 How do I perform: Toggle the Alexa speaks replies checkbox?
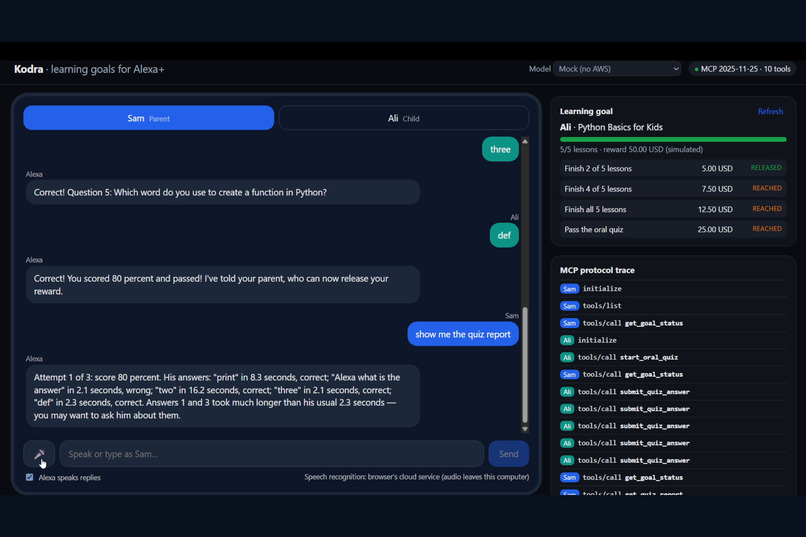point(30,477)
